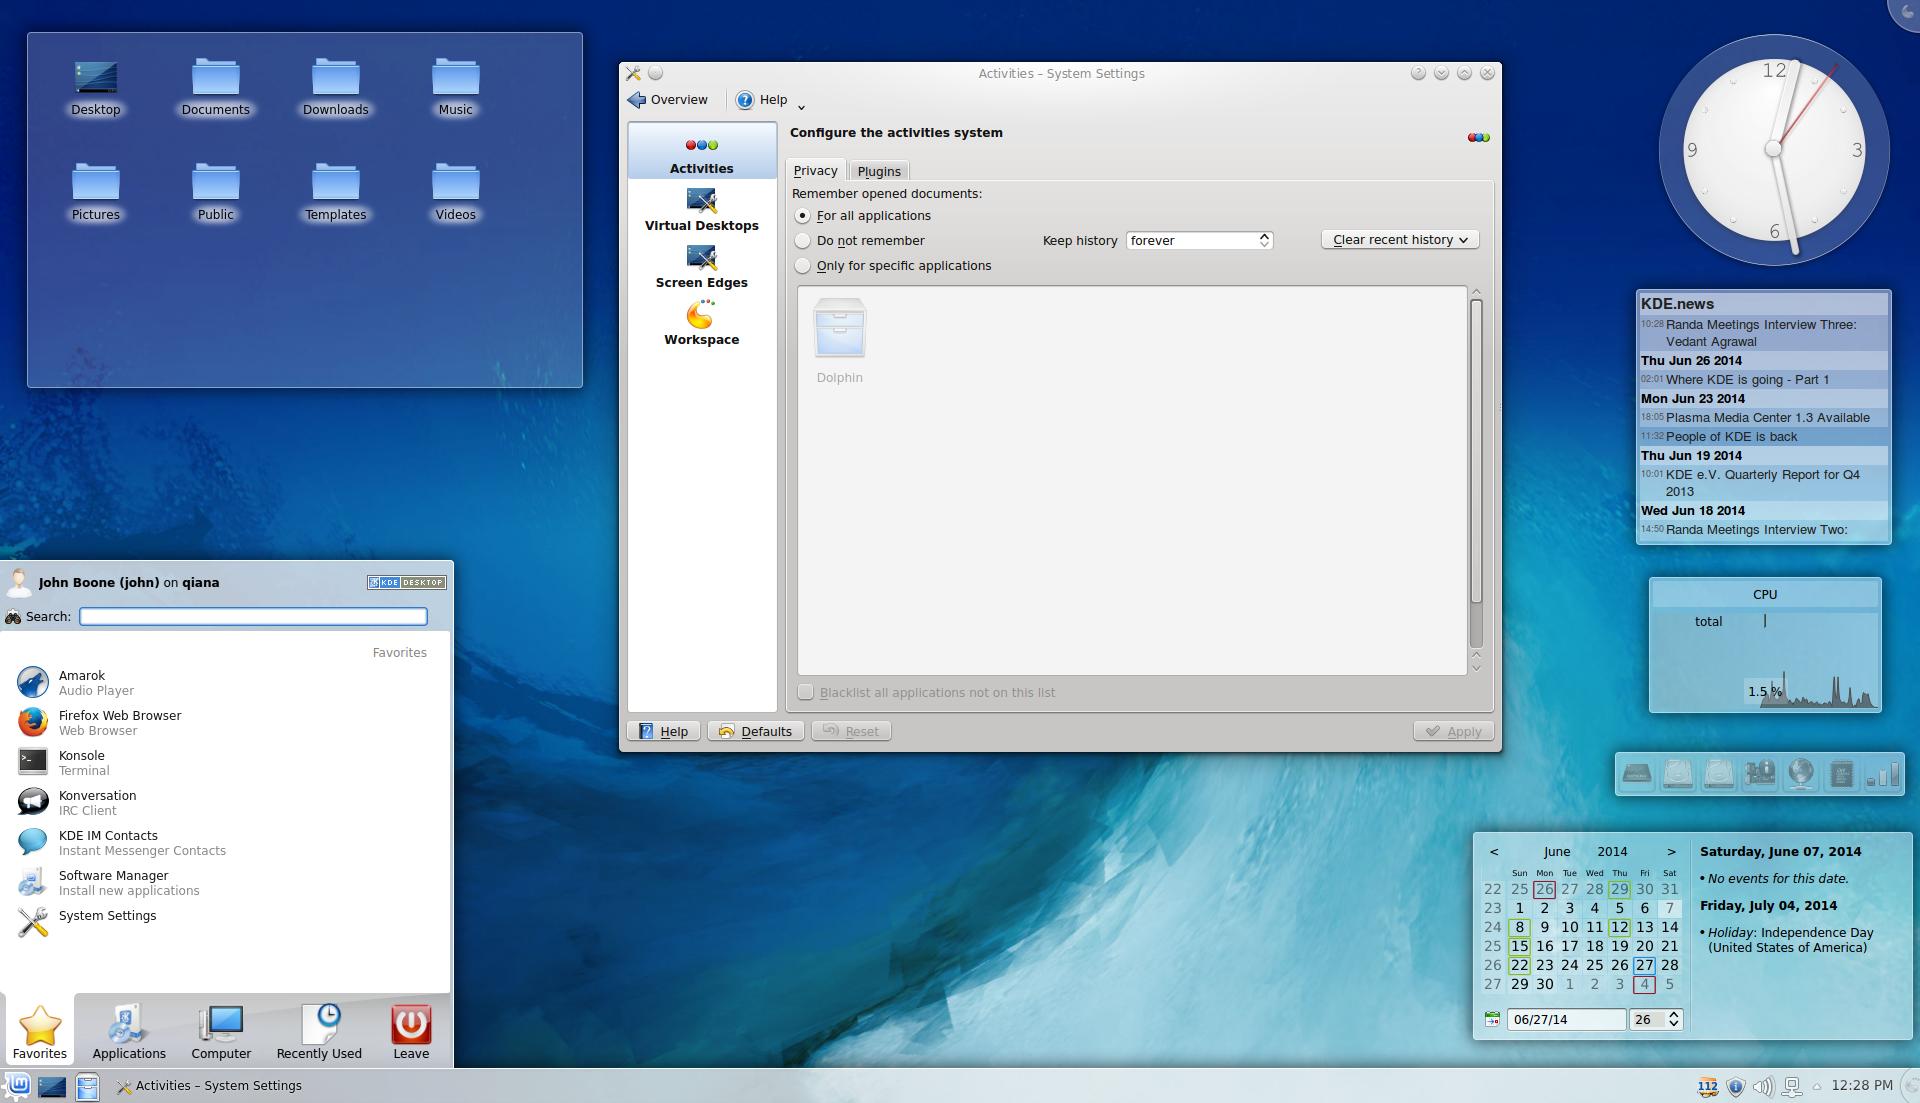Viewport: 1920px width, 1103px height.
Task: Go to previous month in calendar widget
Action: [1494, 852]
